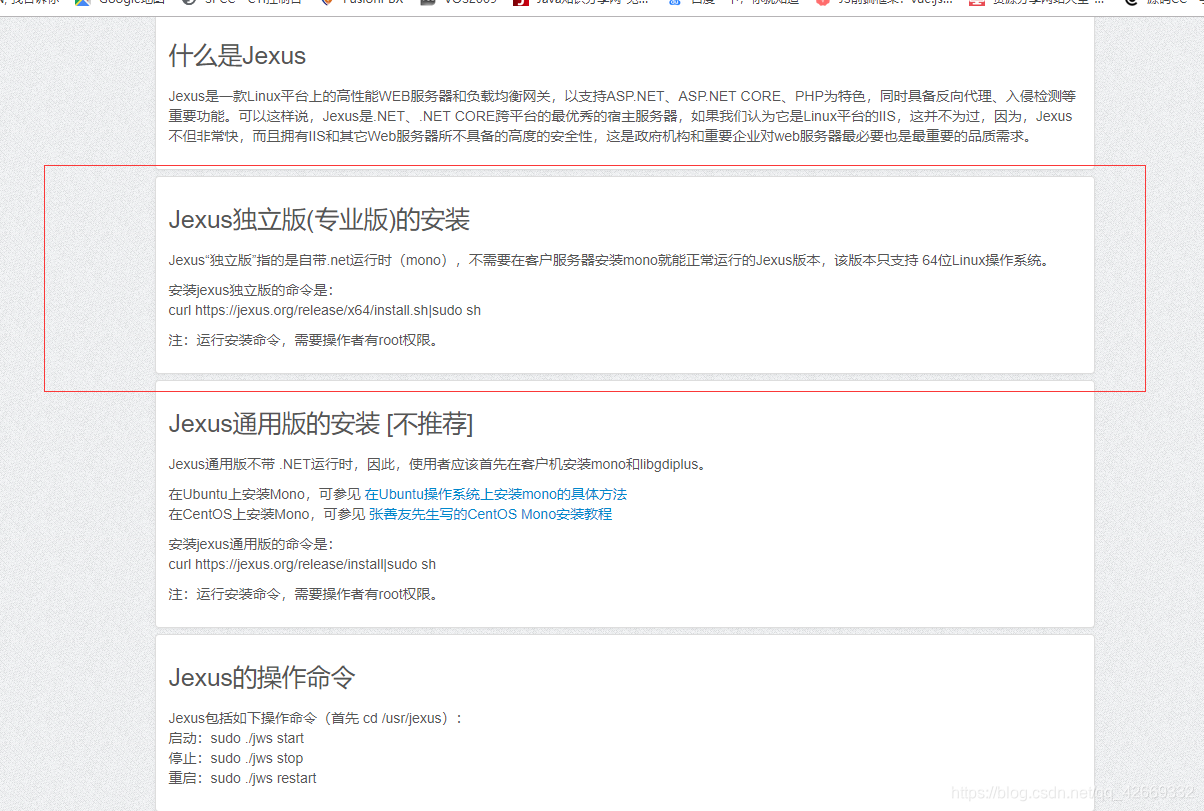Viewport: 1204px width, 811px height.
Task: Click the x64 install.sh curl command line
Action: coord(325,310)
